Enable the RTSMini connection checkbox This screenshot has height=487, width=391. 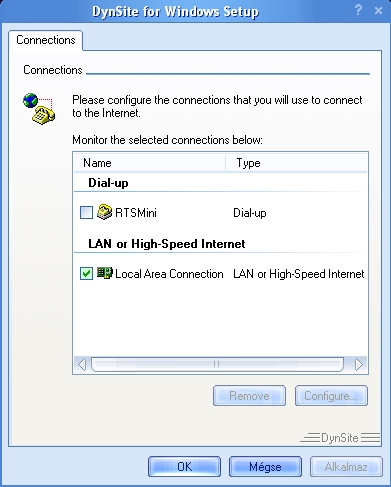(86, 212)
